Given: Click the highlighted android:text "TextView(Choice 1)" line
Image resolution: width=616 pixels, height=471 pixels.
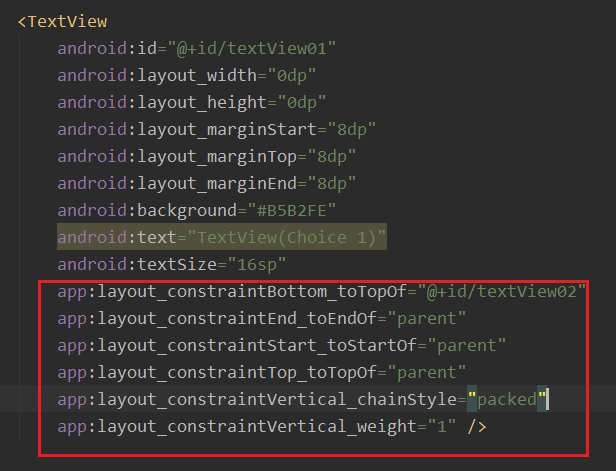Looking at the screenshot, I should click(x=222, y=237).
